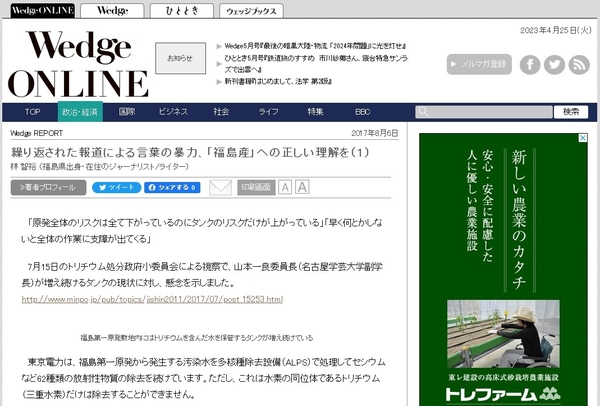Click the email envelope share icon
Screen dimensions: 600x406
220,188
